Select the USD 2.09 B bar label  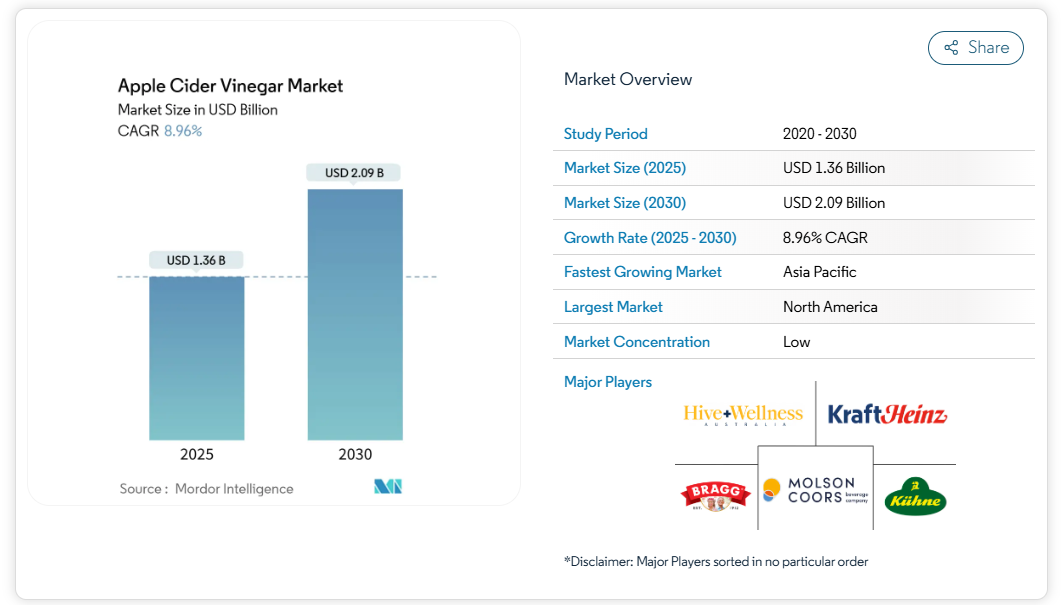click(355, 173)
